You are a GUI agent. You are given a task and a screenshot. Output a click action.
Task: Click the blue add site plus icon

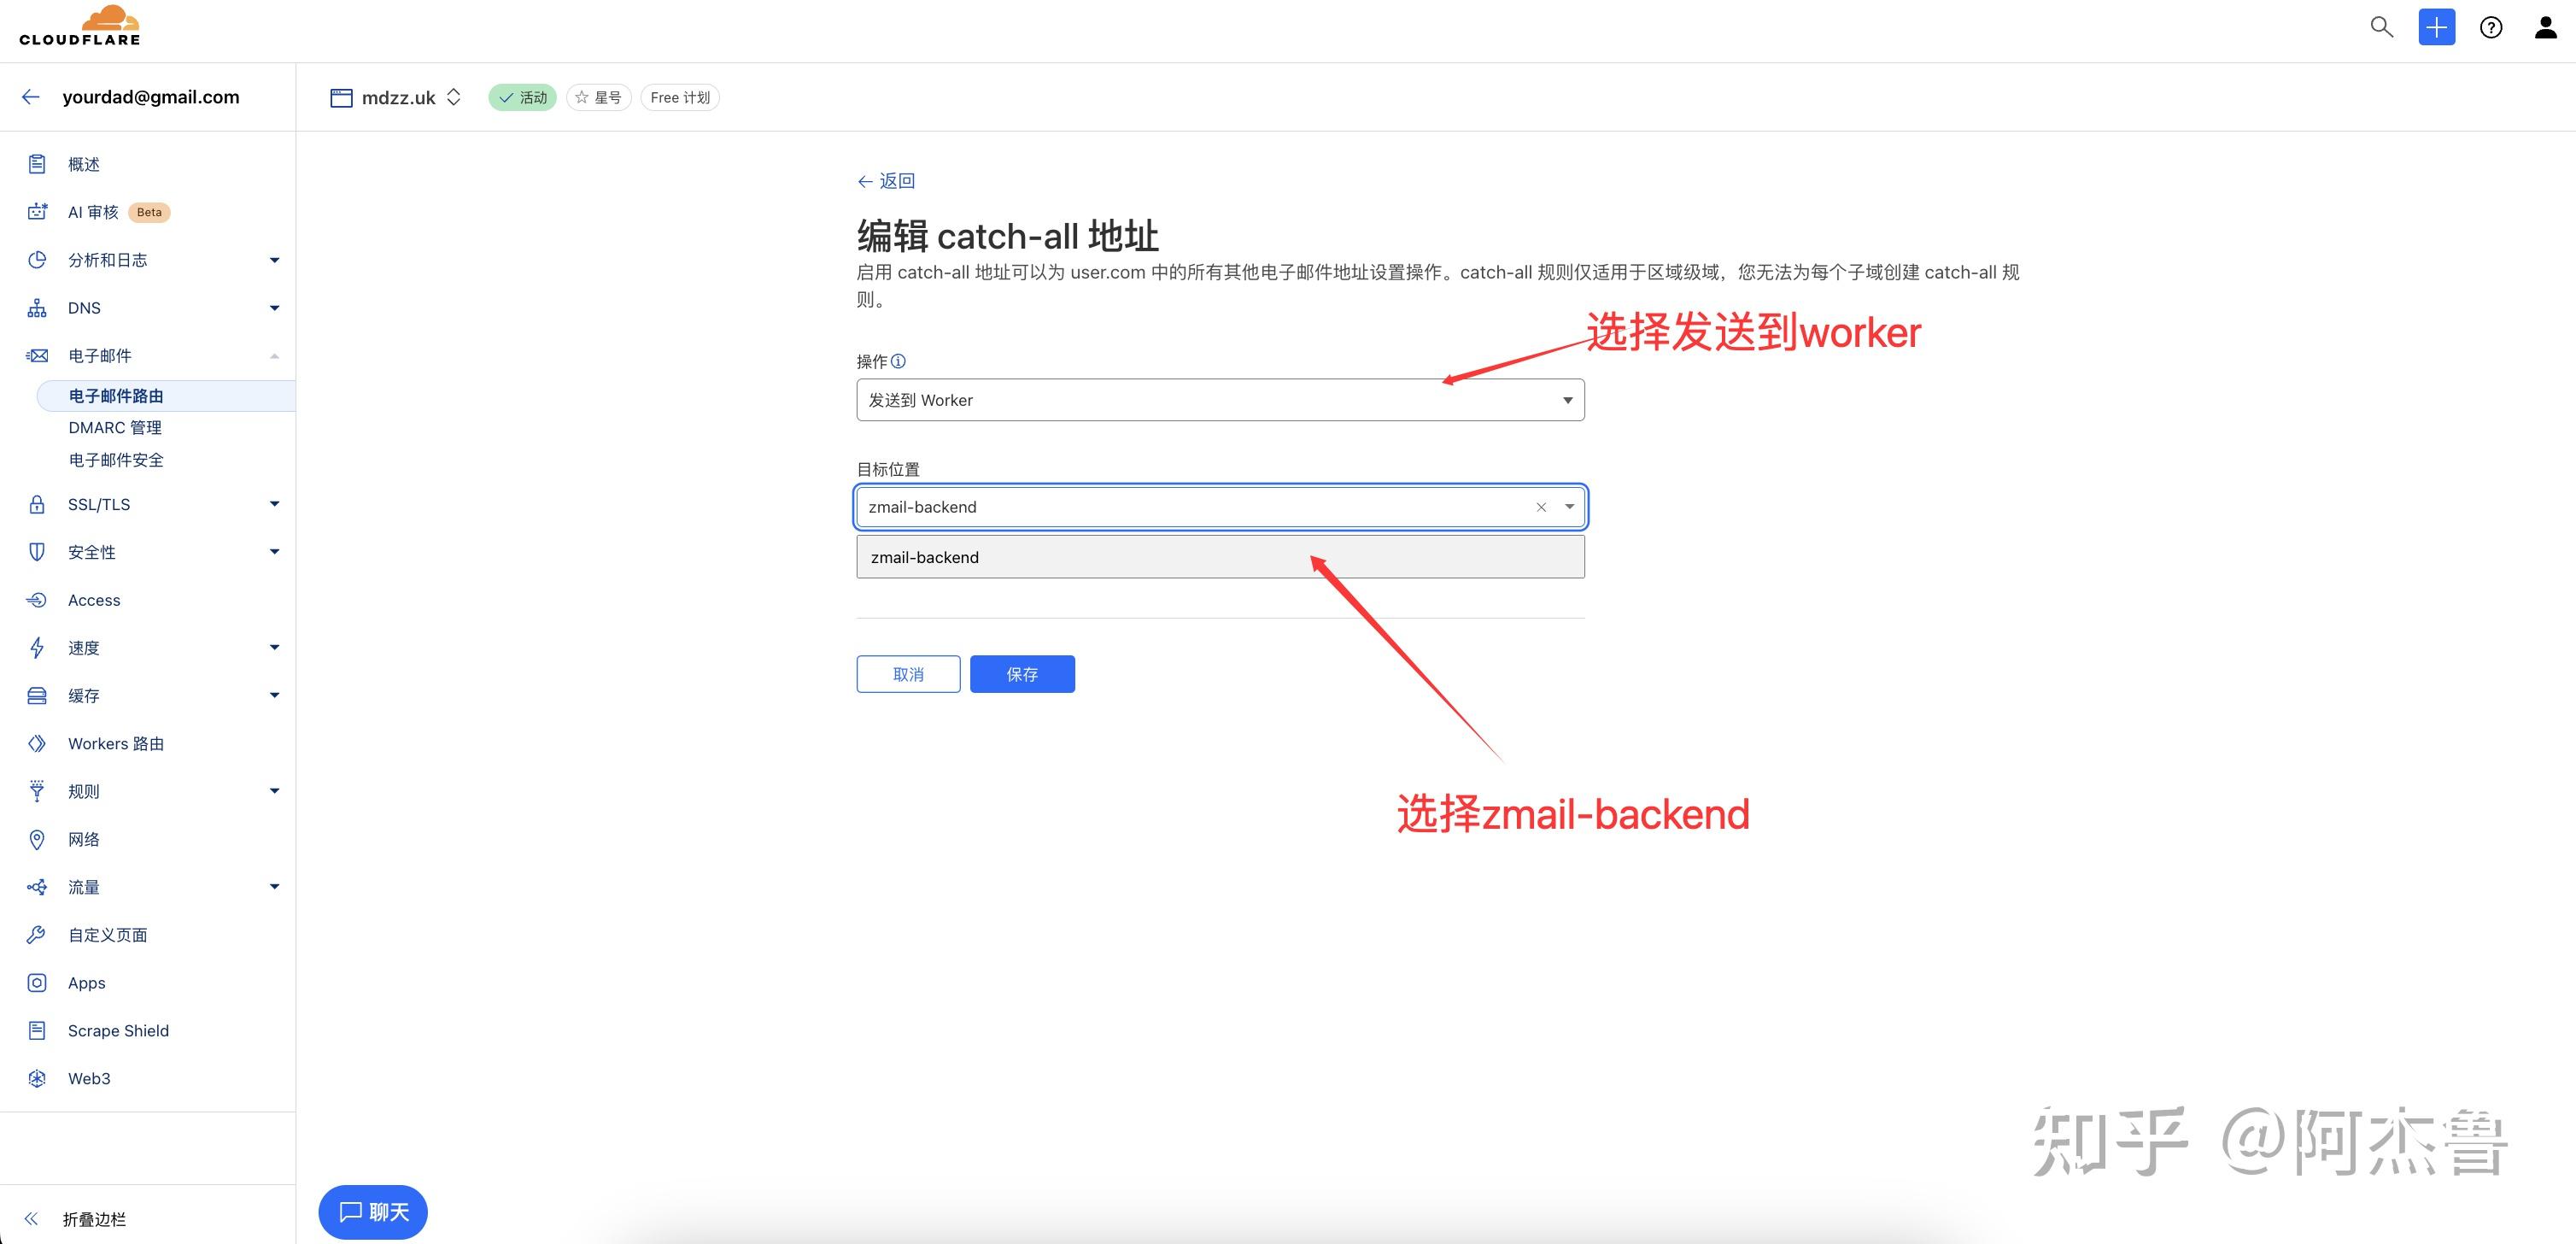2437,27
